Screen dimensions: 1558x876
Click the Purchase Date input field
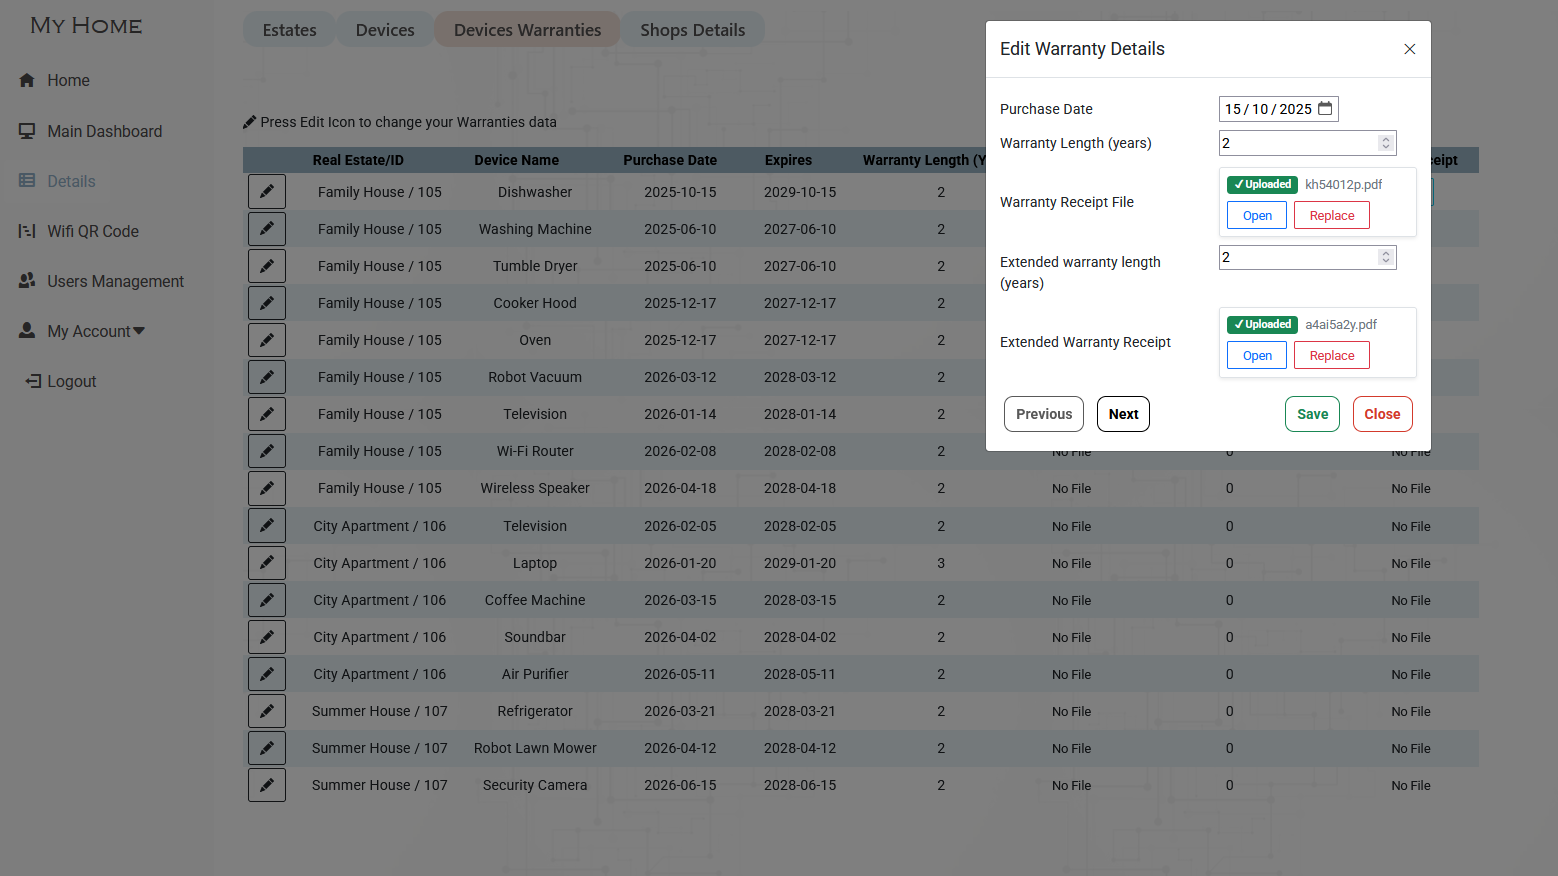pyautogui.click(x=1278, y=109)
